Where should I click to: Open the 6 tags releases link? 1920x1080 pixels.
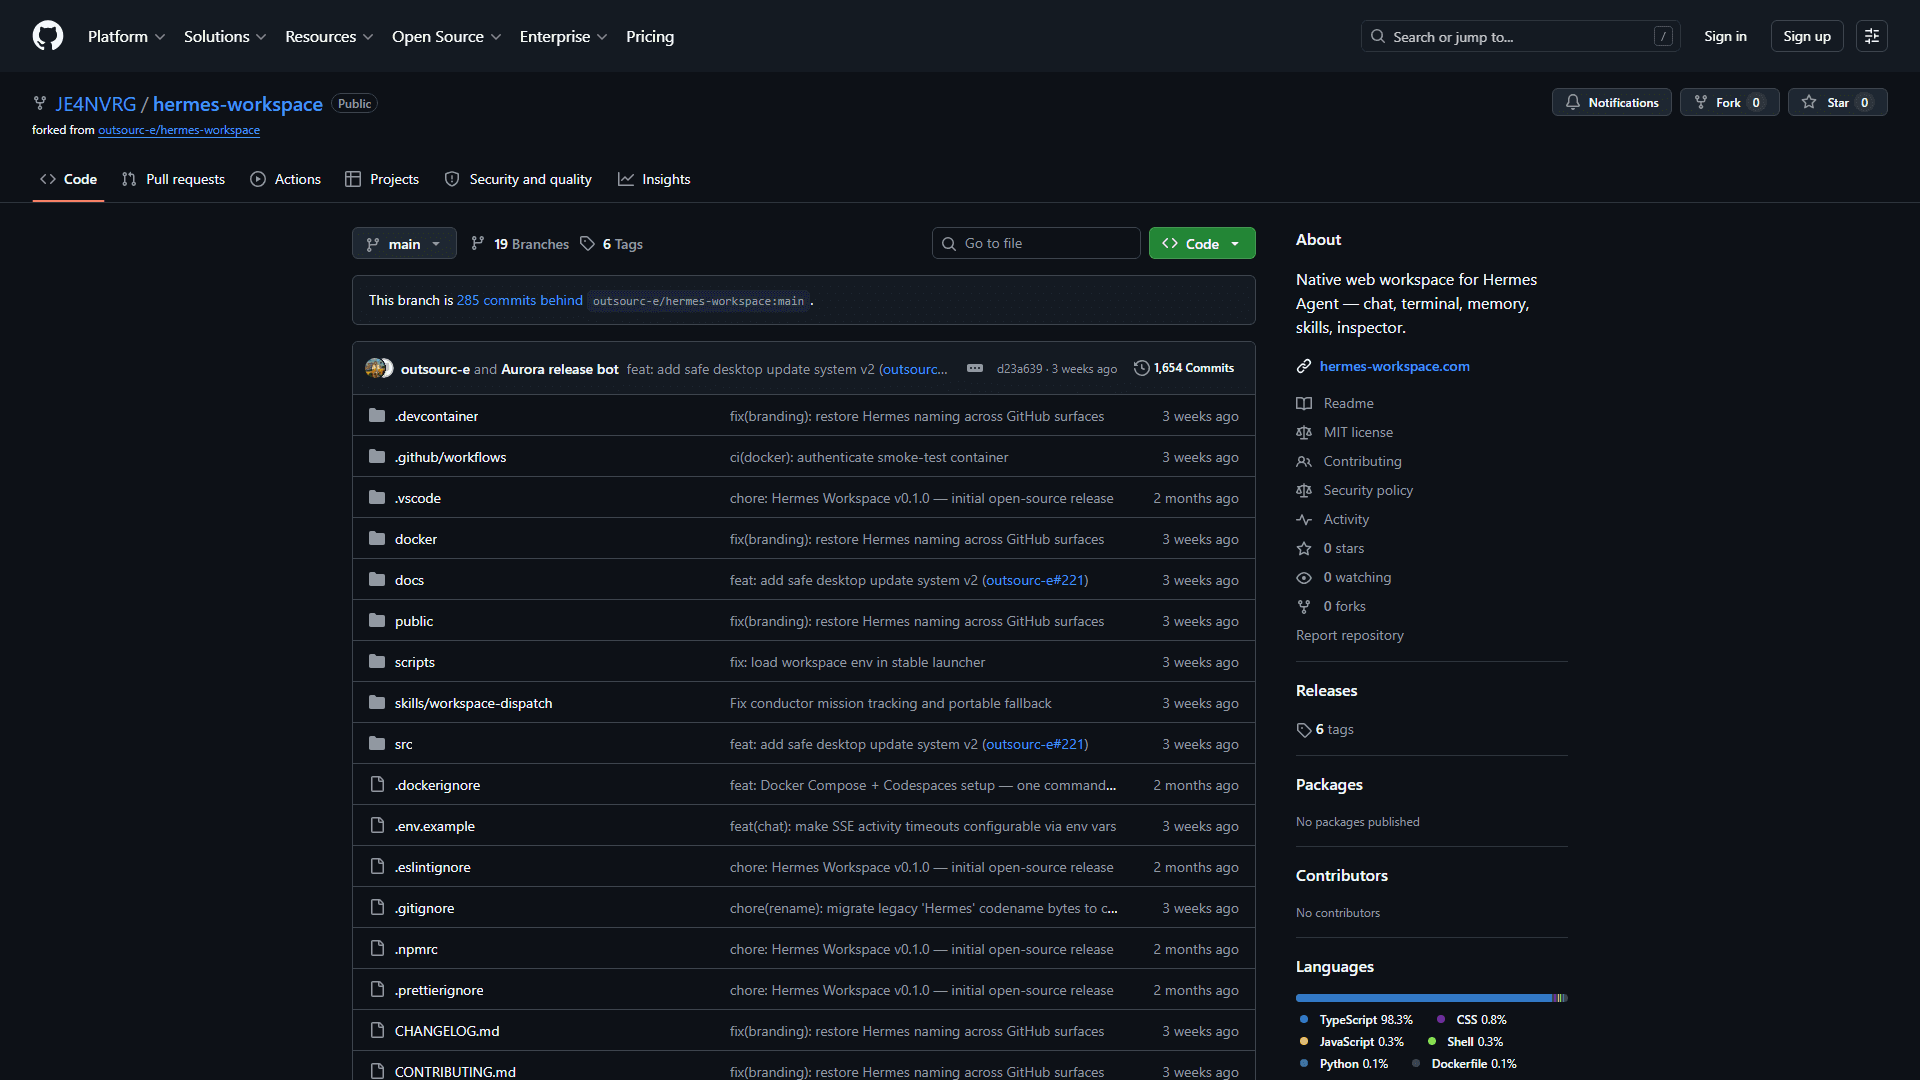1325,729
